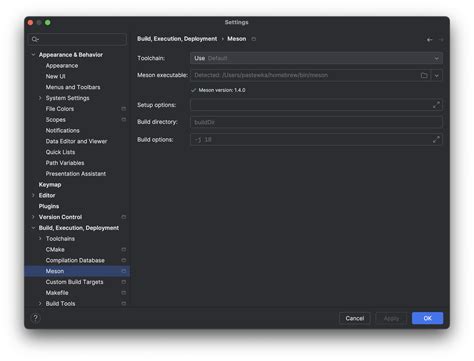Confirm settings with the OK button

pyautogui.click(x=427, y=318)
